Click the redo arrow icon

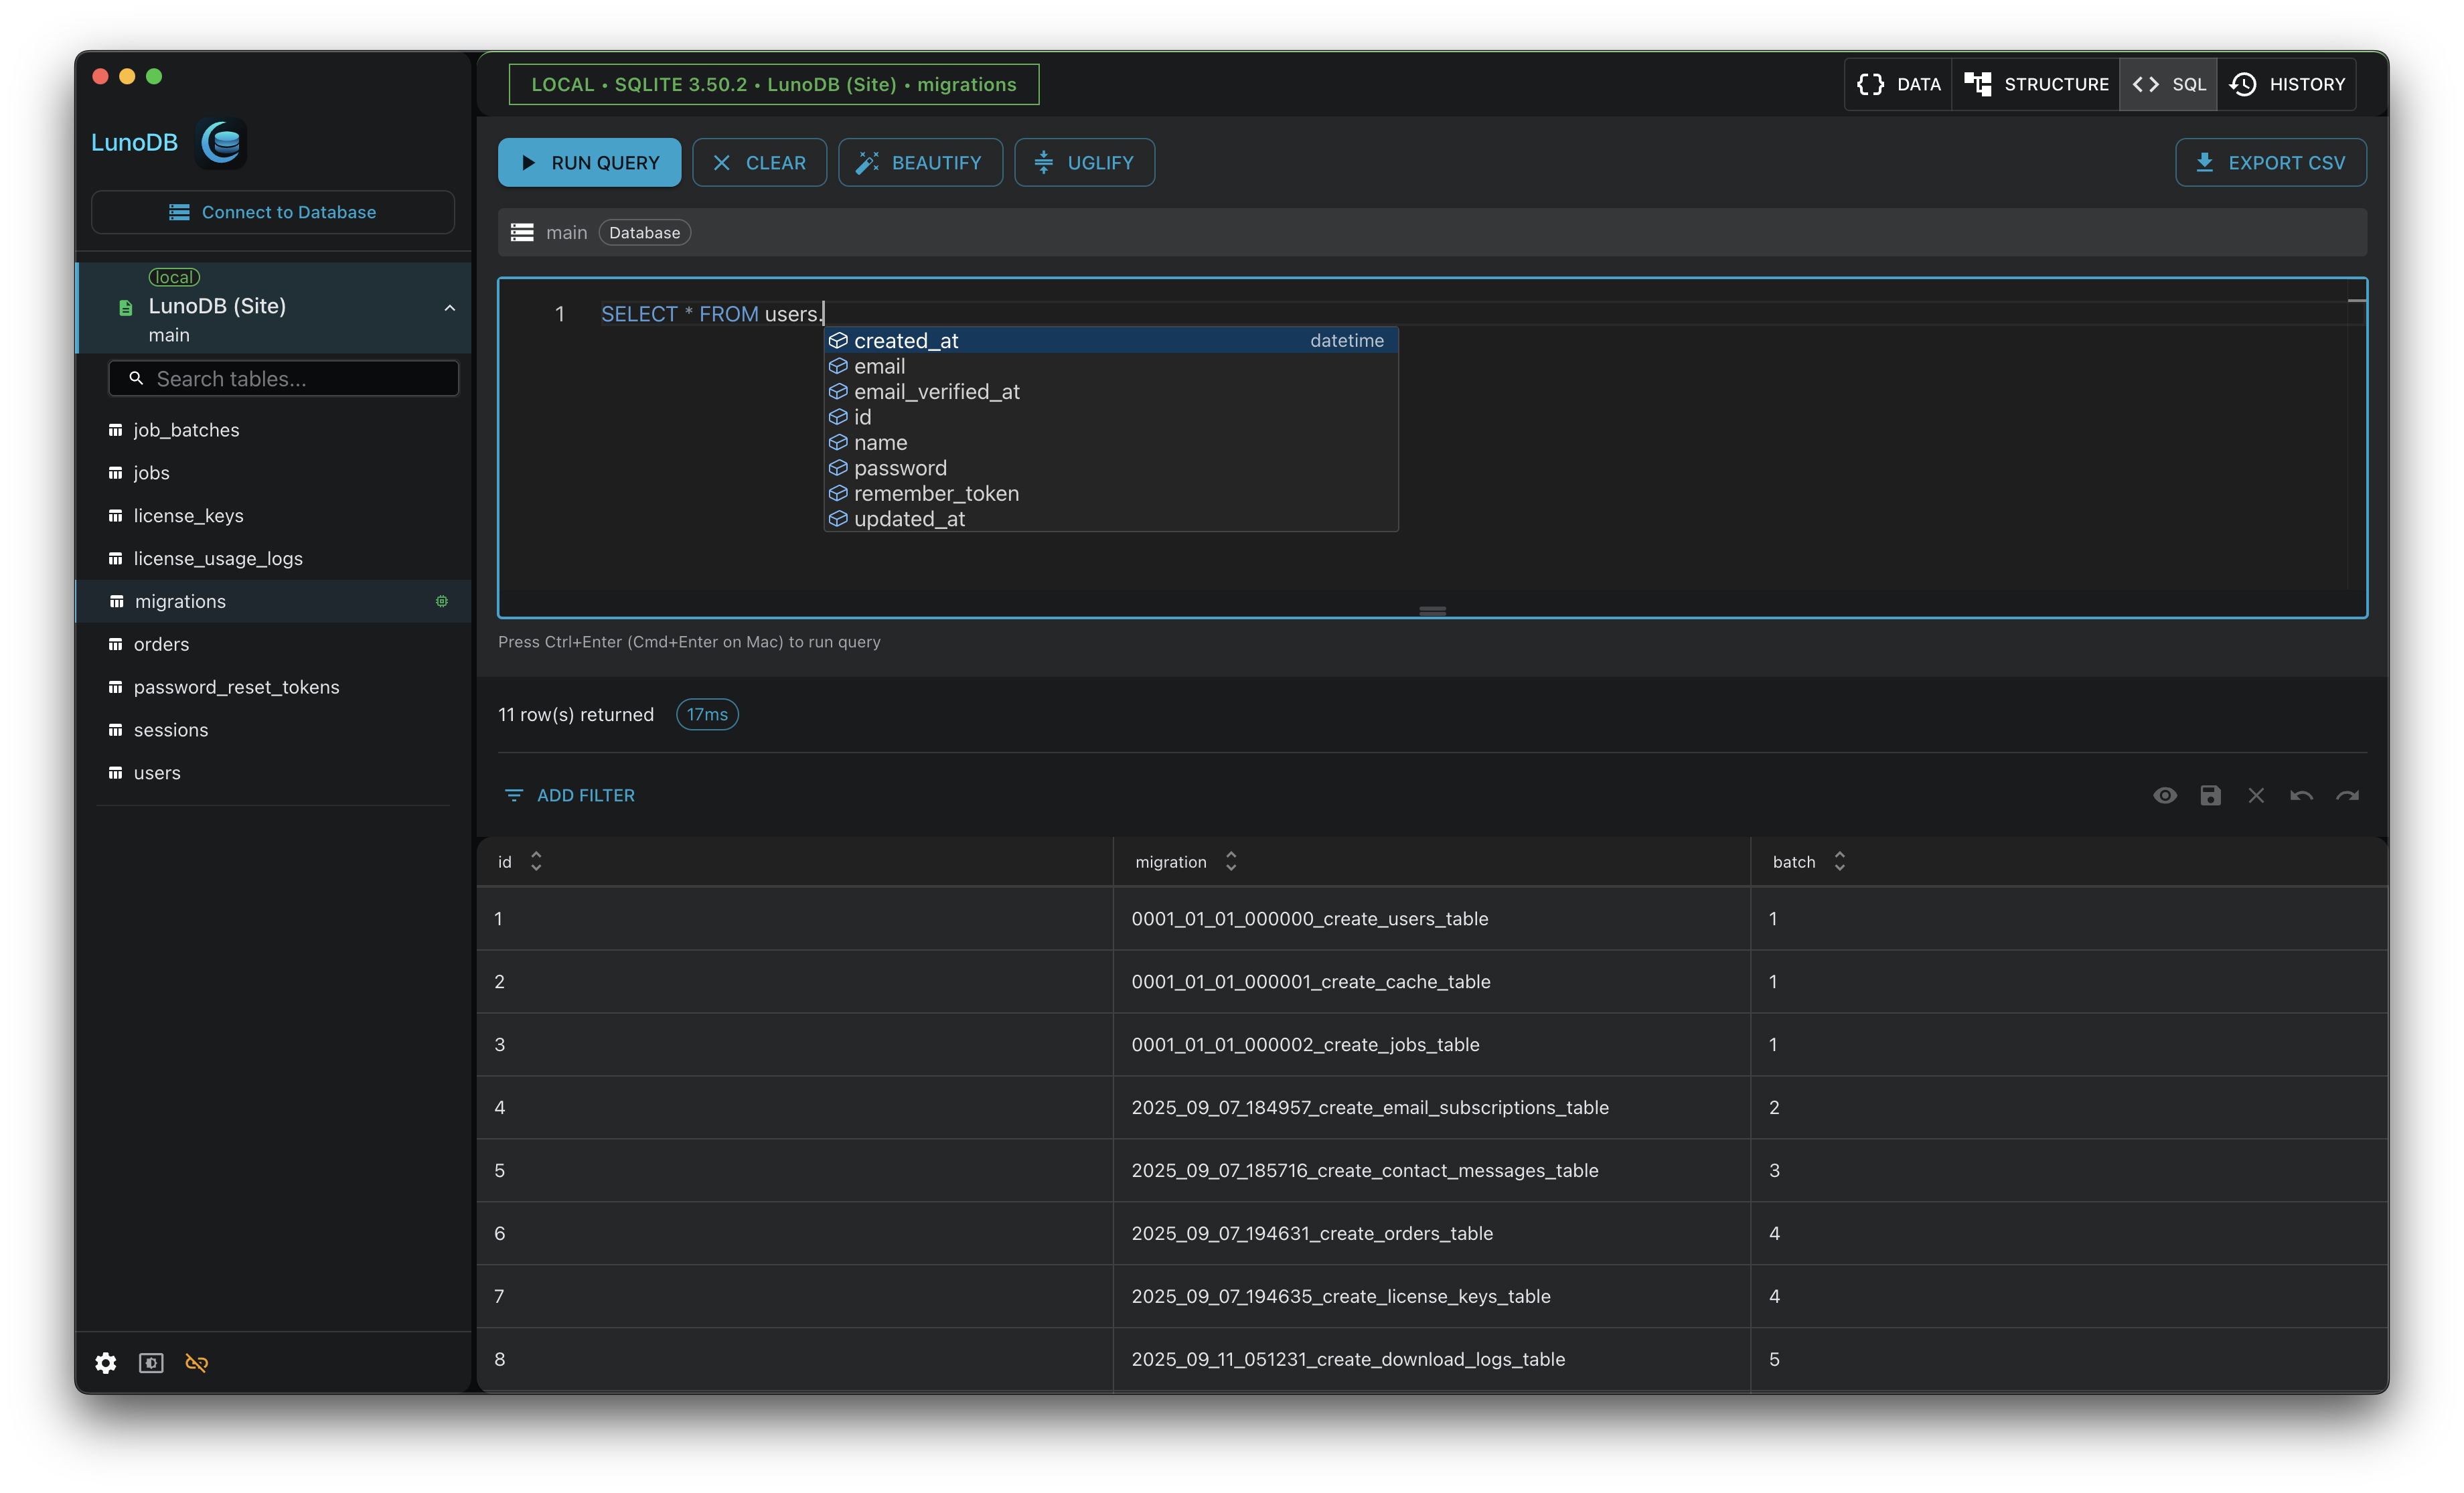(x=2347, y=795)
